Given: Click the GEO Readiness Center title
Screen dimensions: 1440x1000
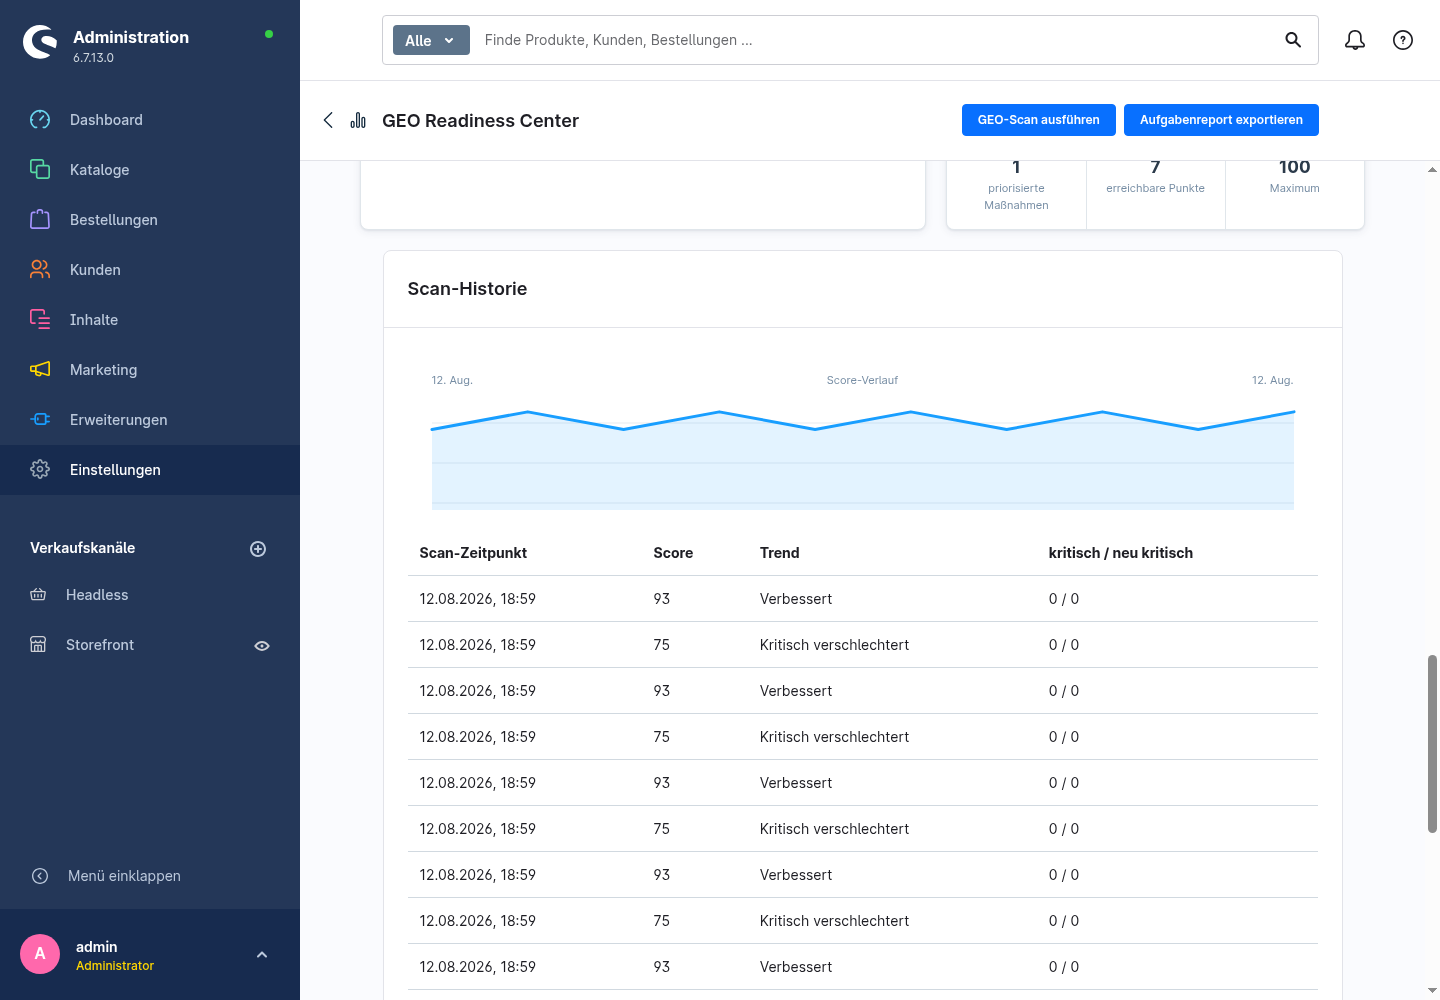Looking at the screenshot, I should tap(480, 121).
